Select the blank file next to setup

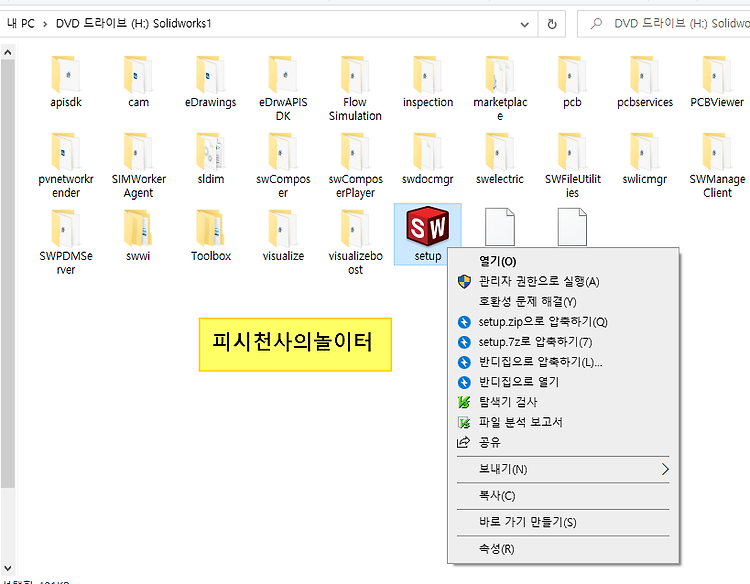point(500,227)
